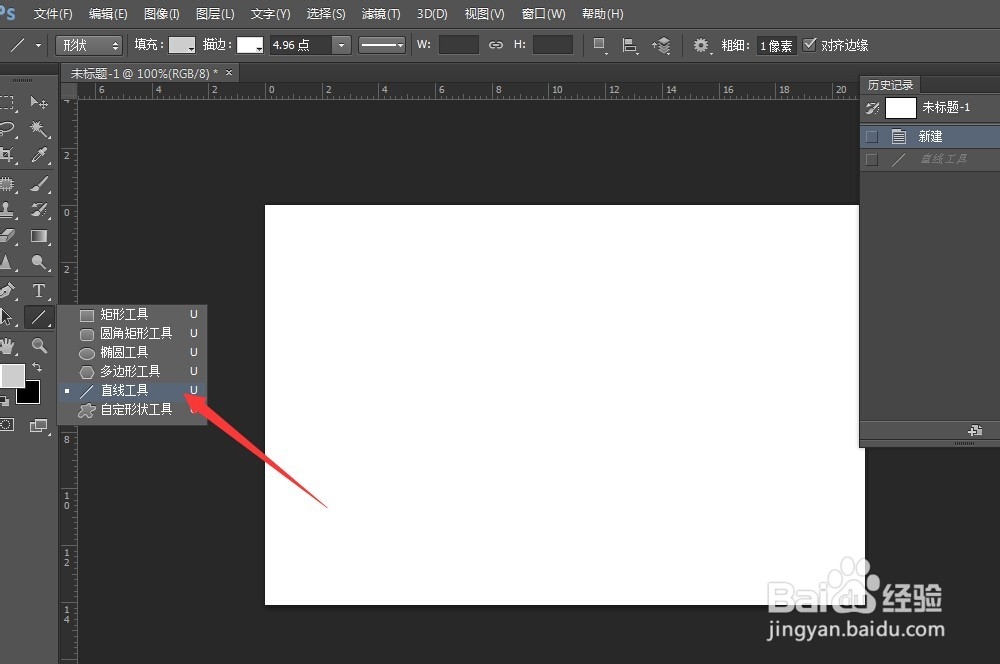Choose 自定形状工具 from flyout
This screenshot has height=664, width=1000.
point(133,409)
